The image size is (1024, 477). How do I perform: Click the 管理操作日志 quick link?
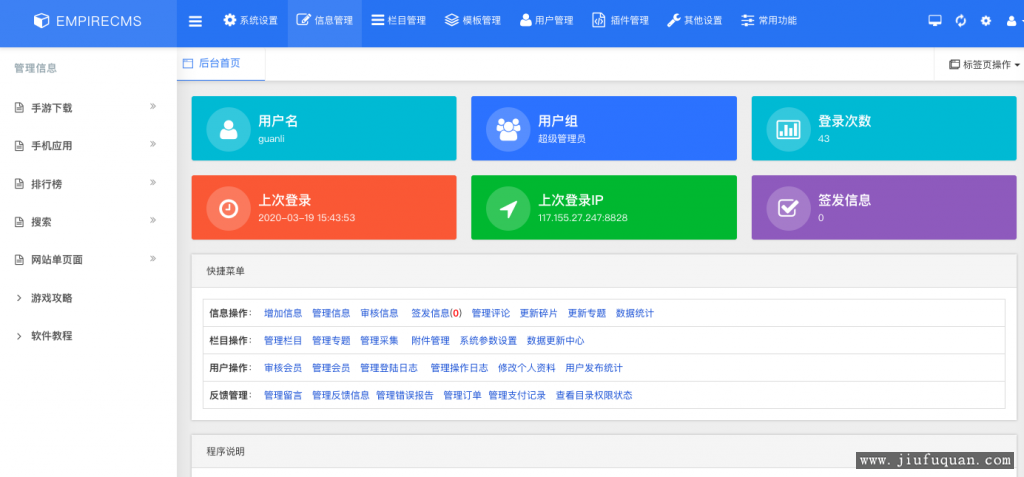[459, 368]
